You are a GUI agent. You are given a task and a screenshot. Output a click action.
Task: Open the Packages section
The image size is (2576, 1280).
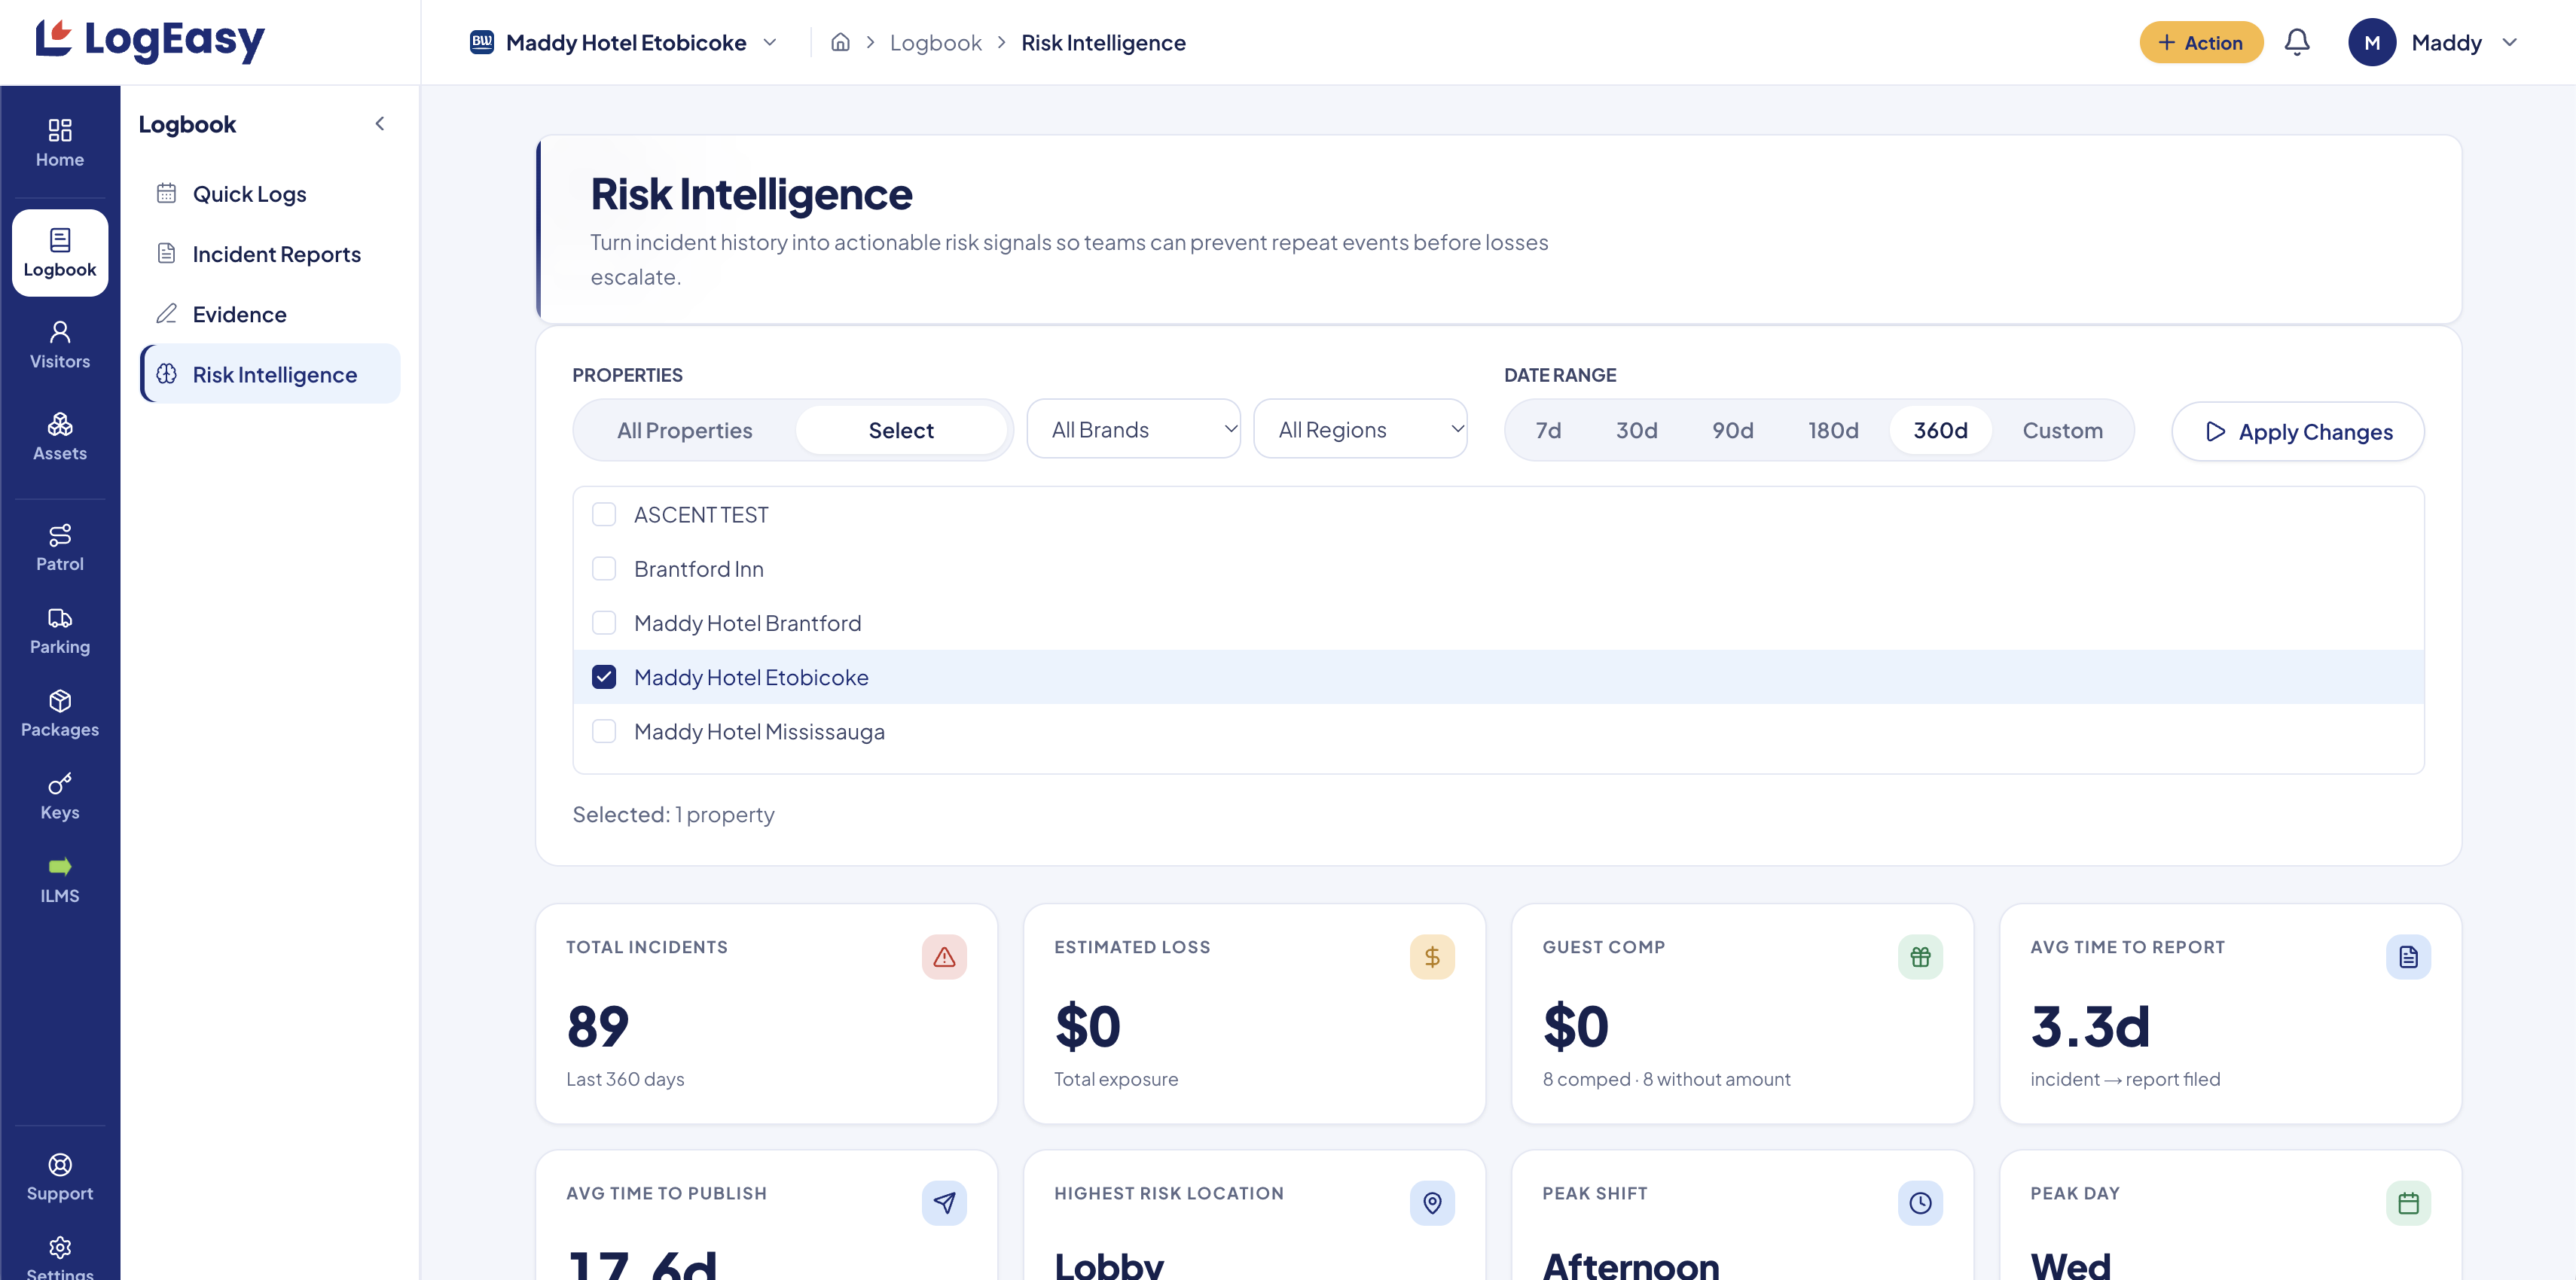point(60,714)
